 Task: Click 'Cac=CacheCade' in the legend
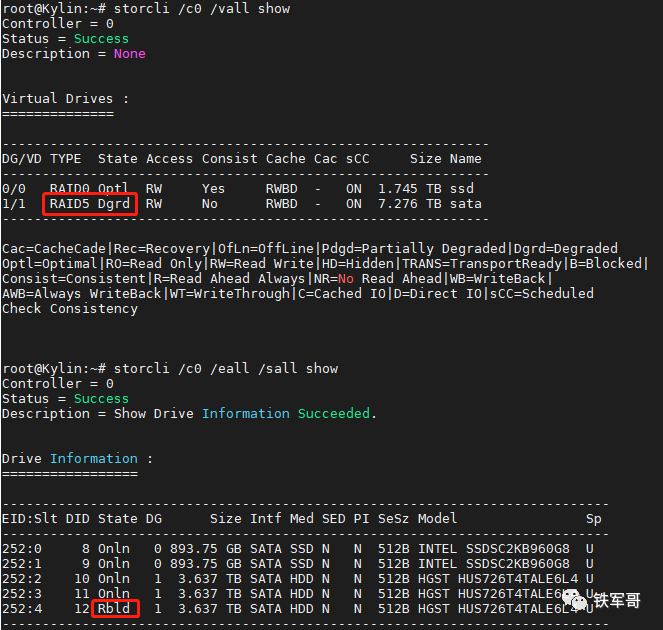tap(54, 249)
